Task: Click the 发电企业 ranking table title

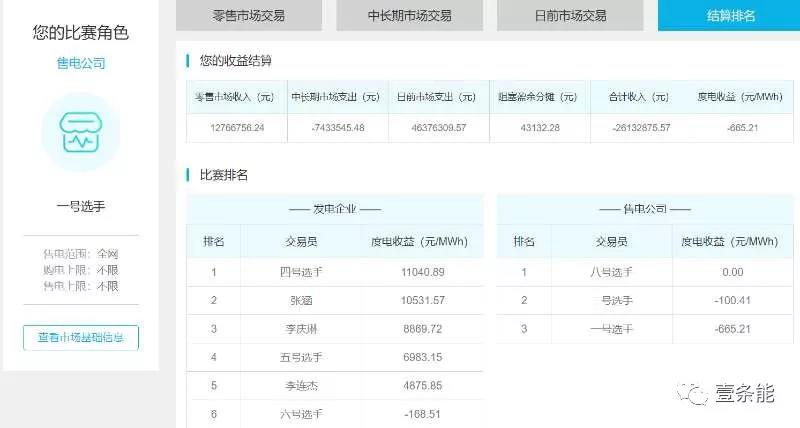Action: (335, 209)
